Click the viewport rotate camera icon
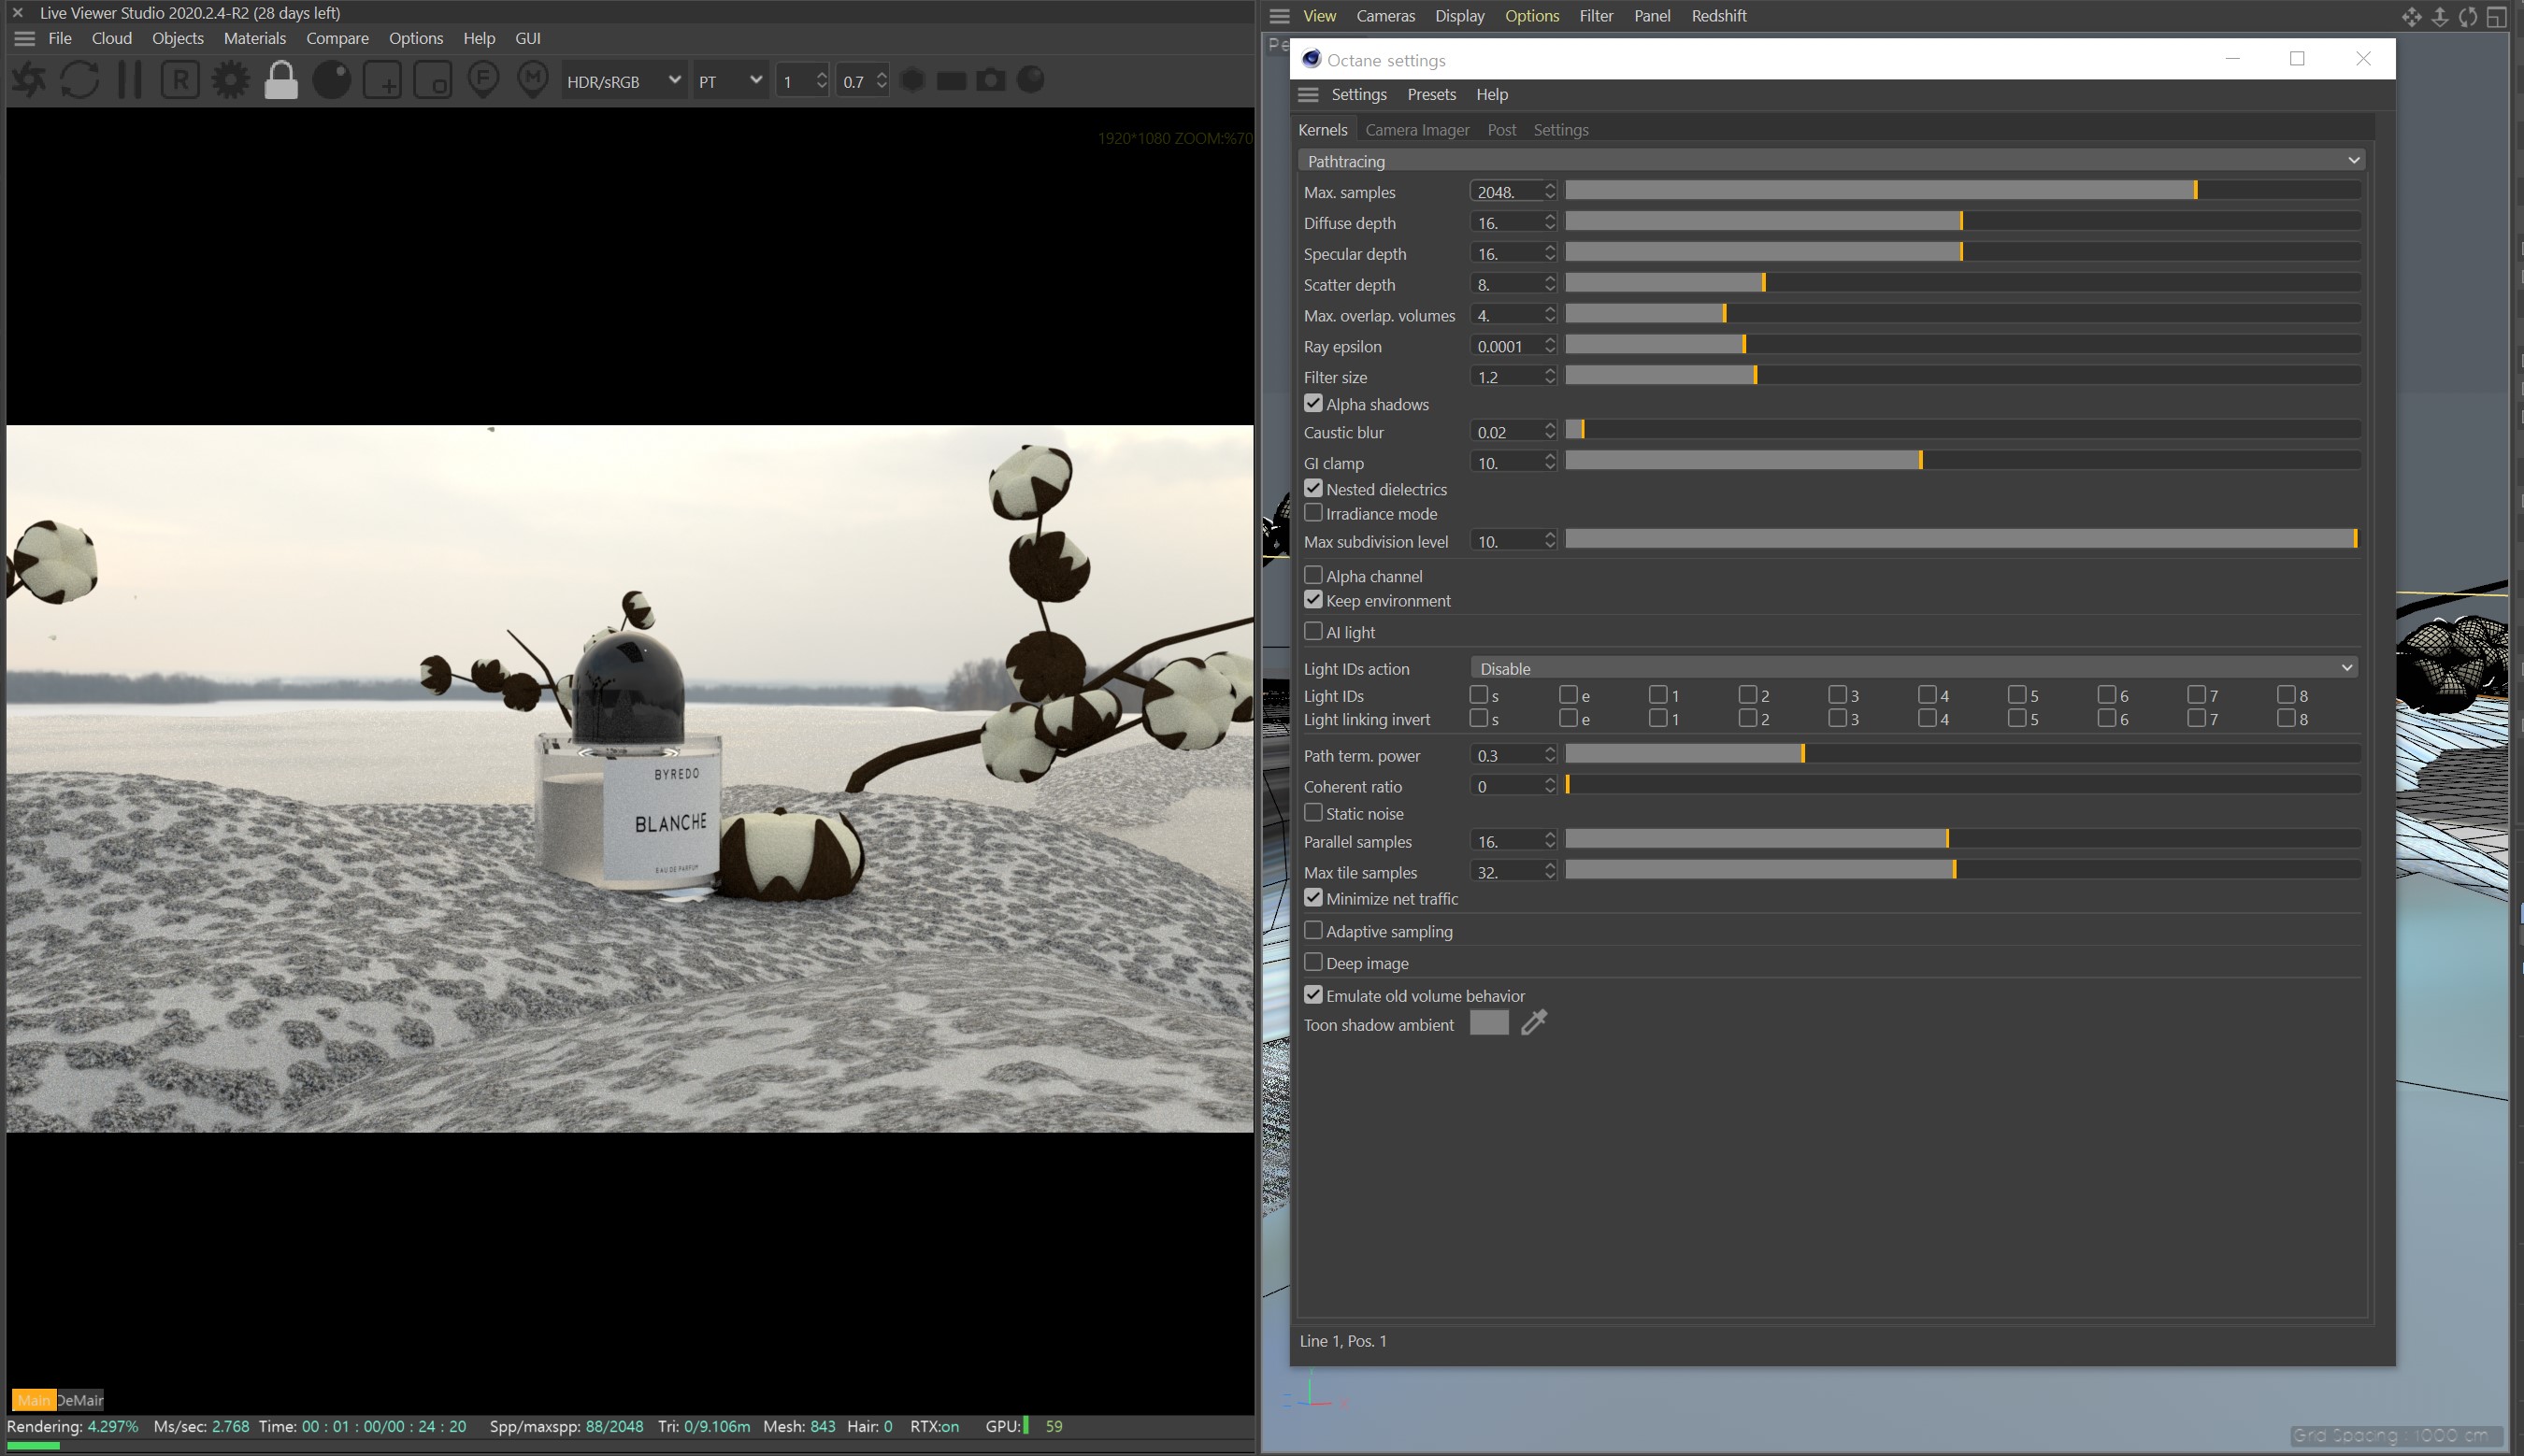2524x1456 pixels. point(2468,17)
